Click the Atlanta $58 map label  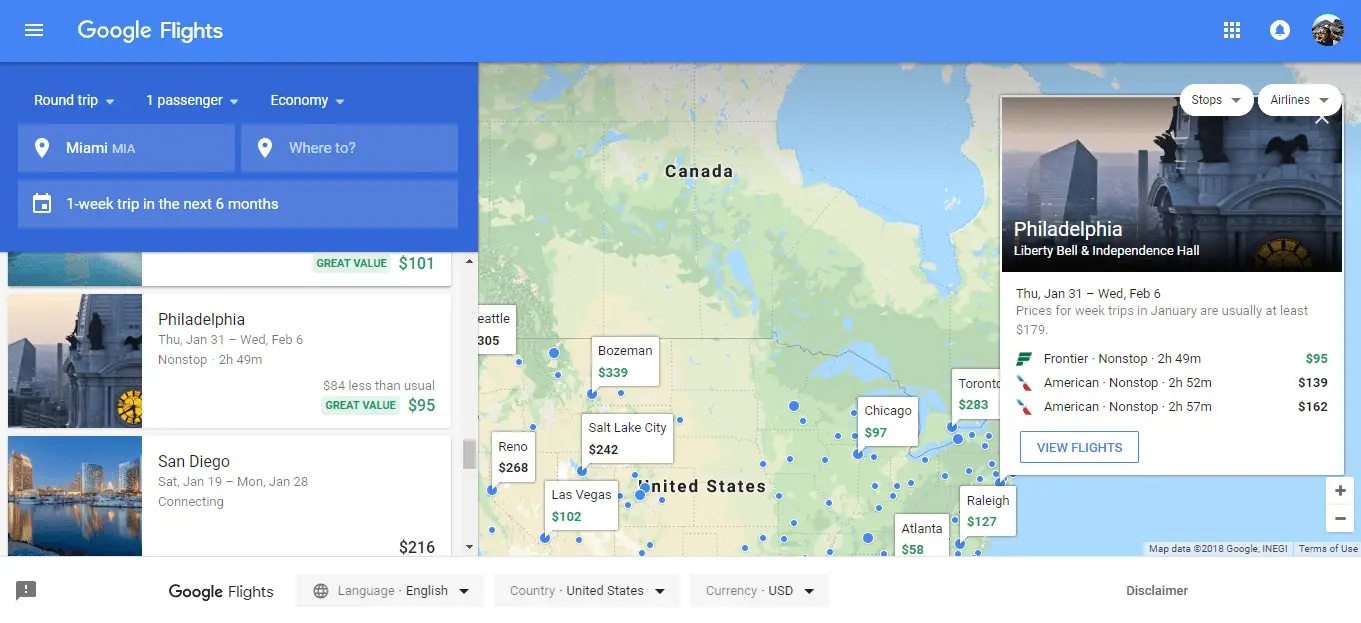point(921,536)
